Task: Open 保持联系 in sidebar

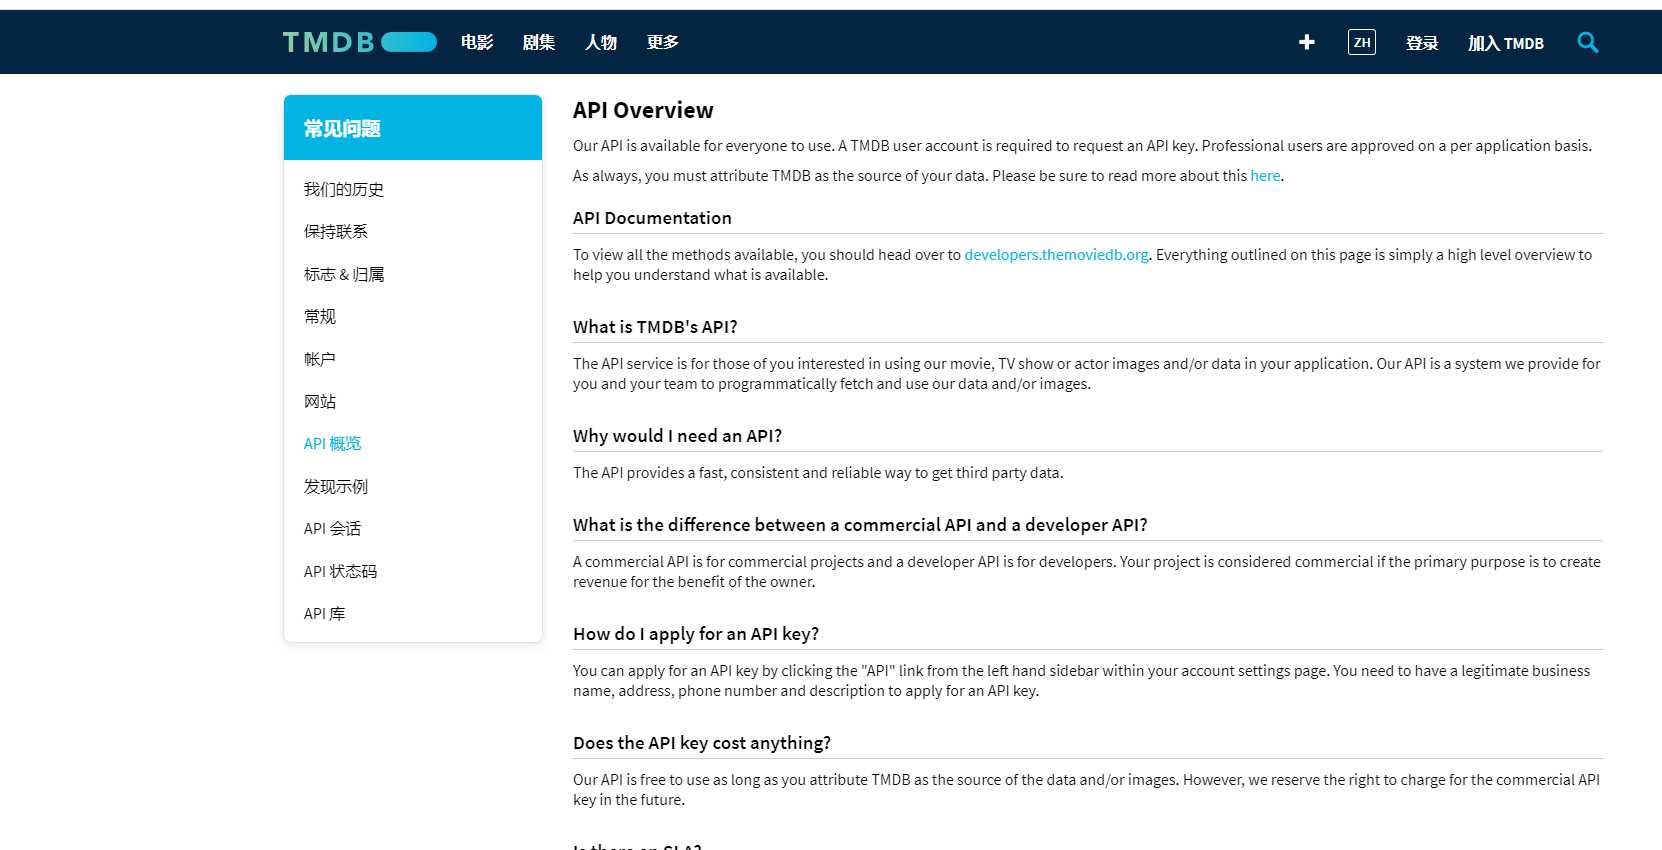Action: coord(336,231)
